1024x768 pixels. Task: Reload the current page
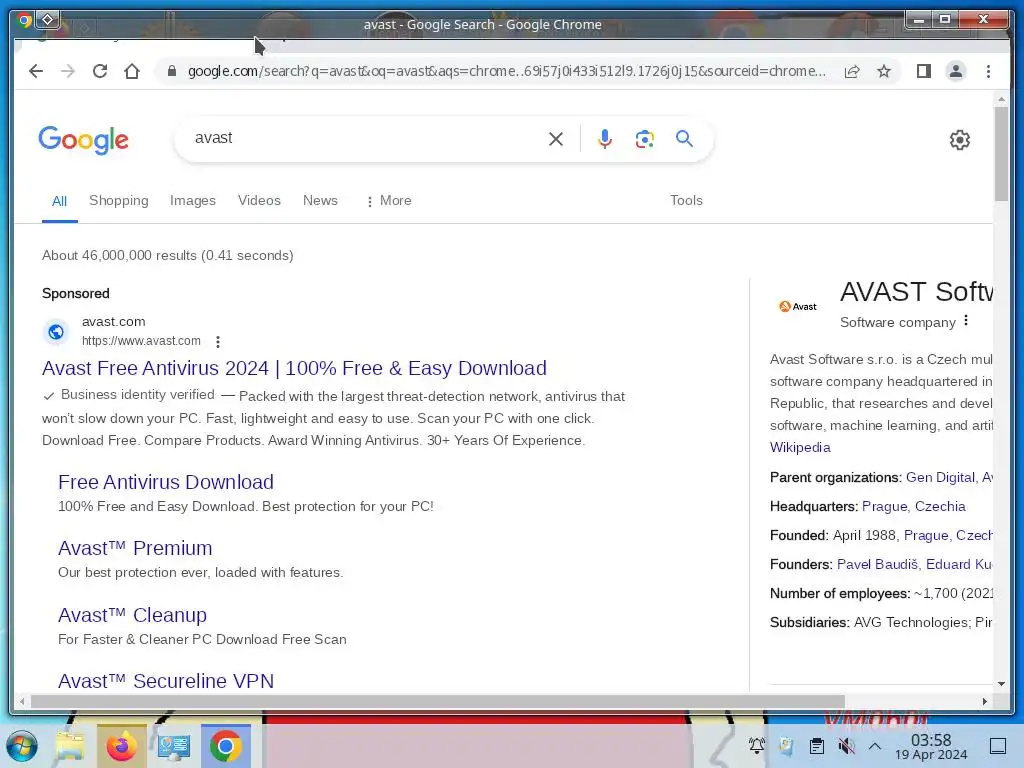tap(100, 71)
